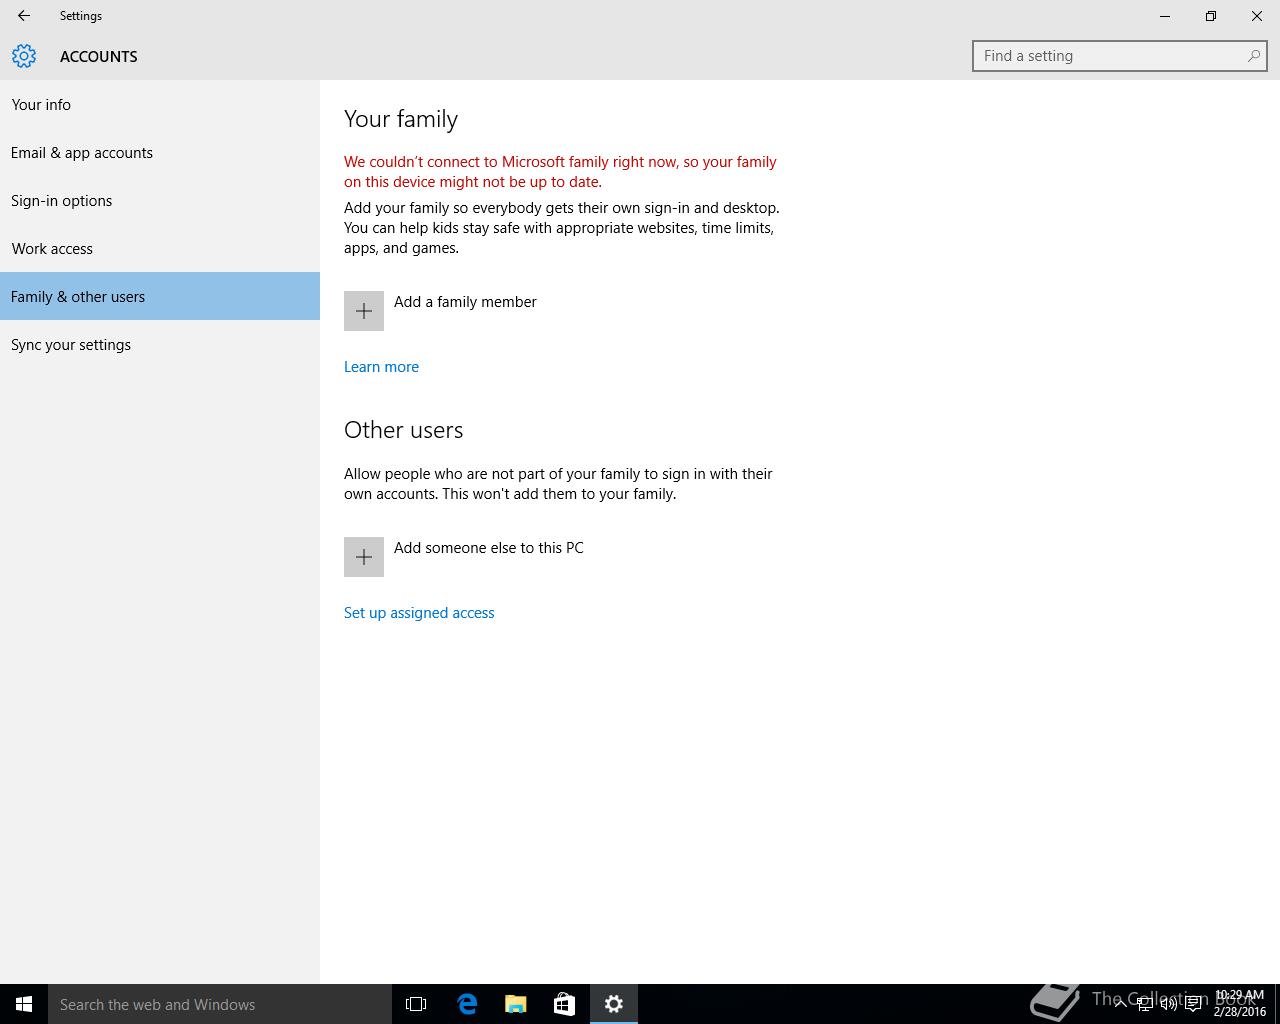Click Add someone else to this PC label

[x=489, y=548]
